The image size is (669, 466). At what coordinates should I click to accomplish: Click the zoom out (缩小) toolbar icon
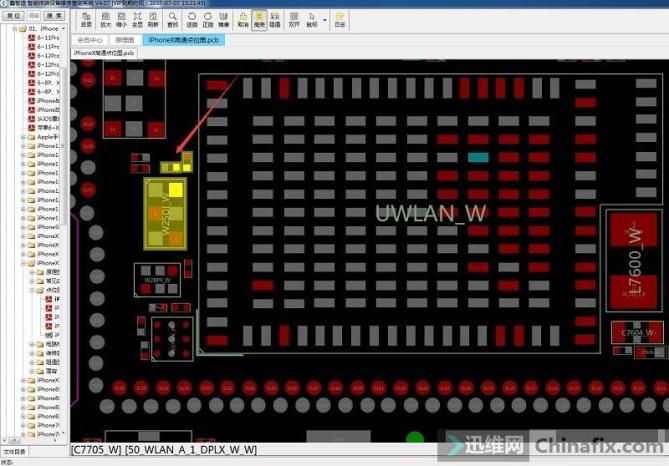point(121,18)
